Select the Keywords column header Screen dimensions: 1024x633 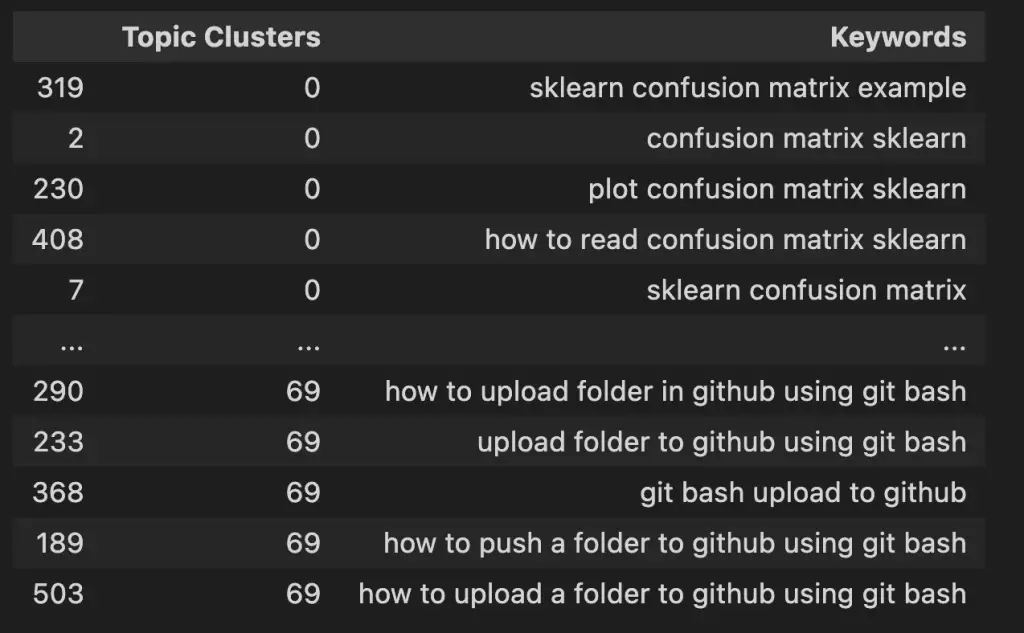(x=898, y=37)
